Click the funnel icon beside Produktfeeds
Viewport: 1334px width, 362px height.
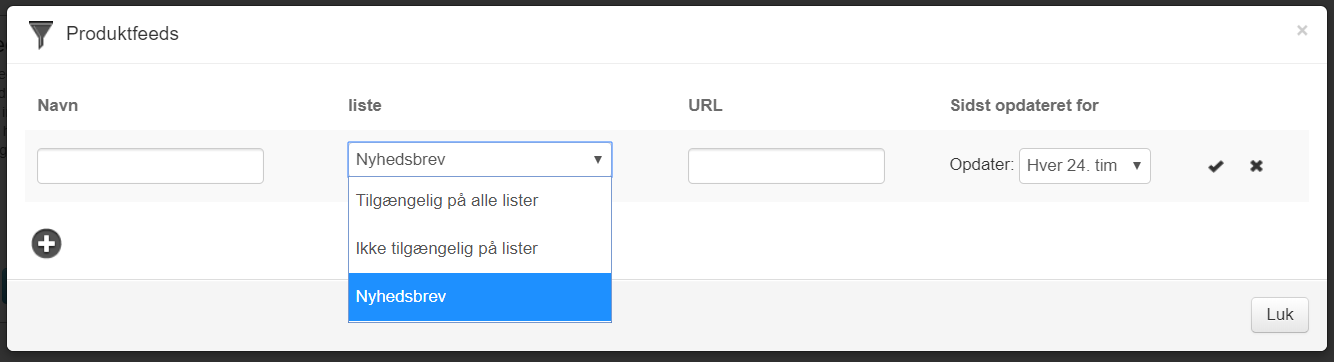pyautogui.click(x=40, y=35)
